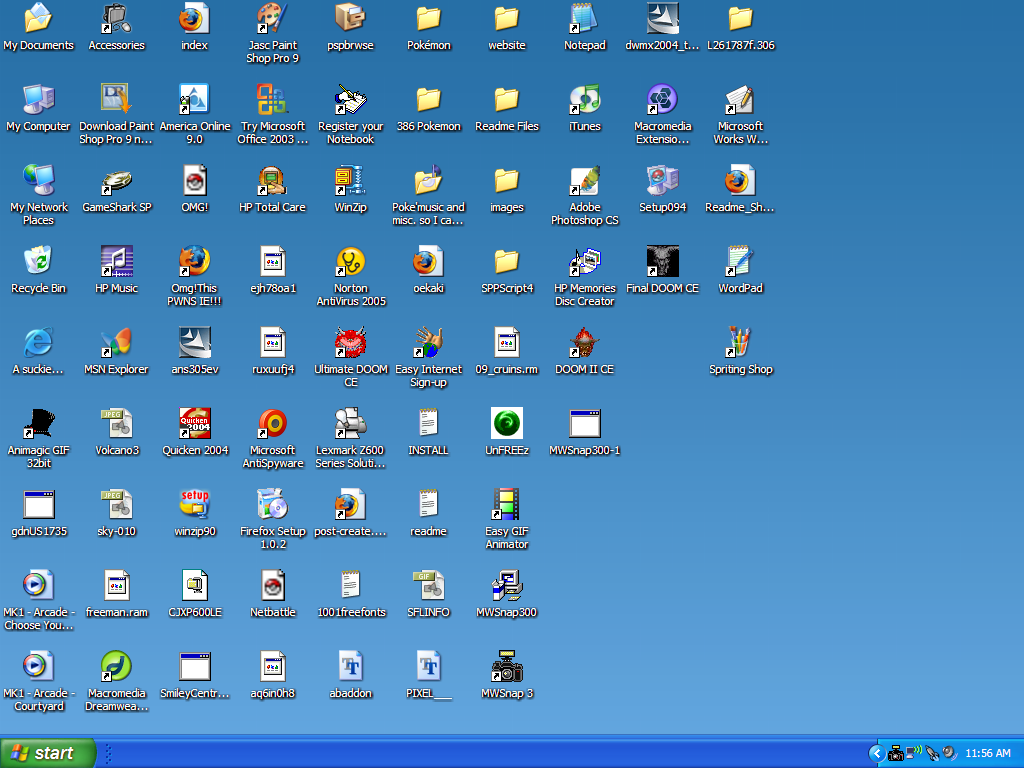
Task: Open the wireless network tray icon
Action: coord(914,753)
